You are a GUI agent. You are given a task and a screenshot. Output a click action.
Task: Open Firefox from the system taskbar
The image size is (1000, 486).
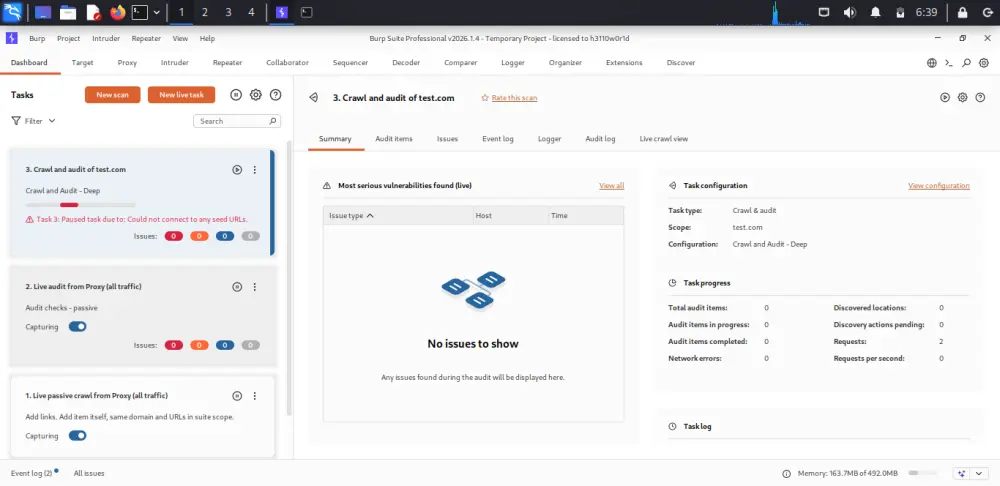117,12
